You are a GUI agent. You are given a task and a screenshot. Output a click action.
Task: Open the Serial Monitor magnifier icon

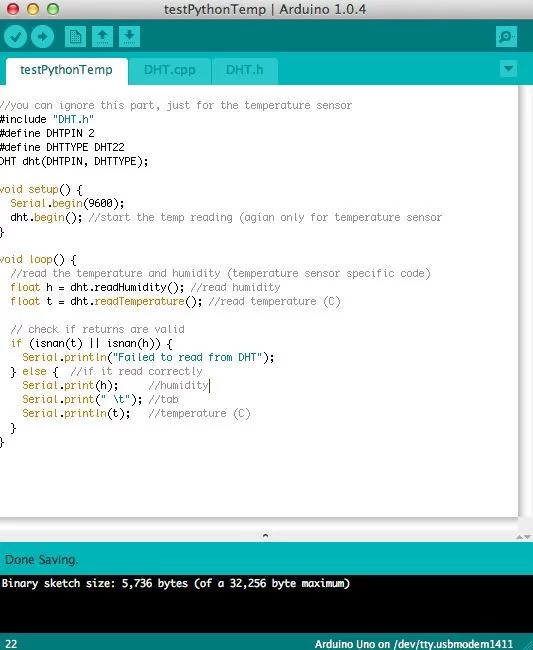[506, 37]
